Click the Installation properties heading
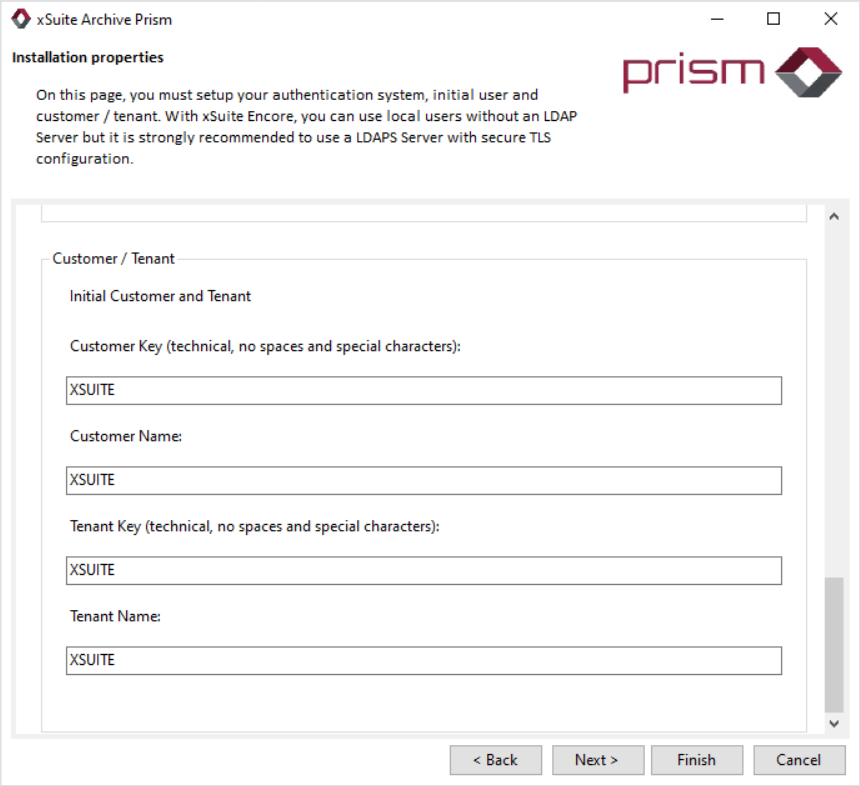The width and height of the screenshot is (860, 786). 88,58
